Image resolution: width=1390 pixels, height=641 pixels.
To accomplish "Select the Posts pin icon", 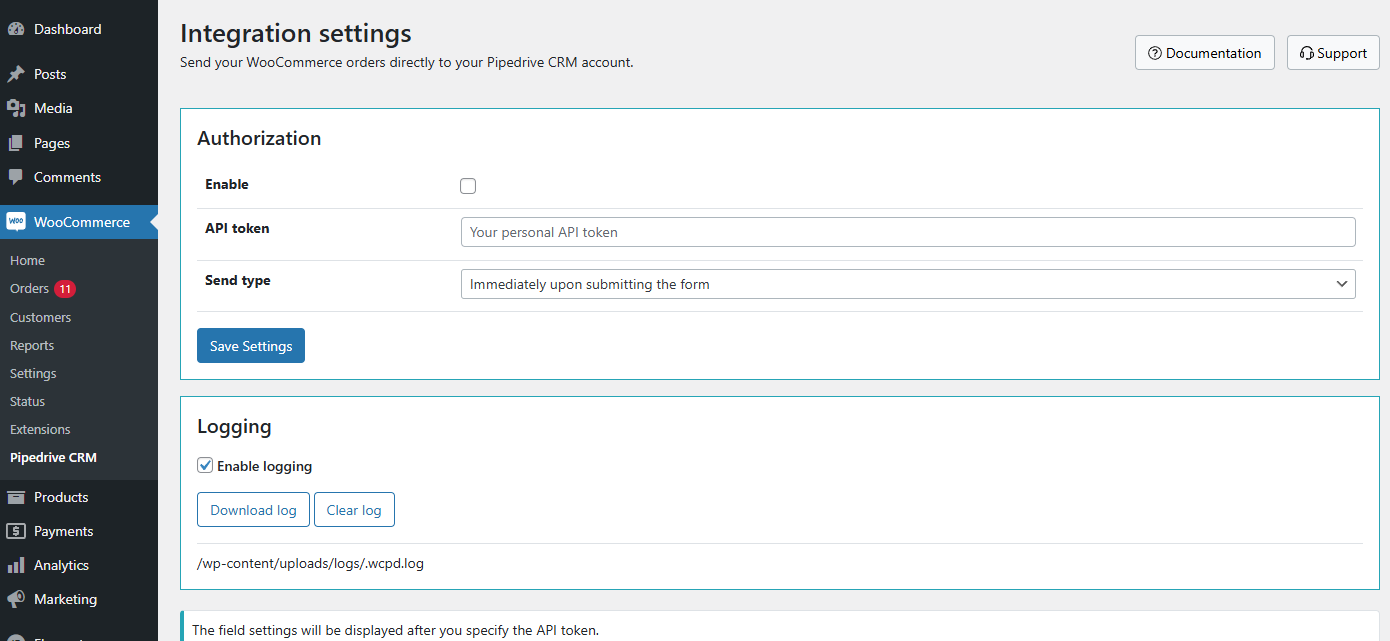I will (x=17, y=73).
